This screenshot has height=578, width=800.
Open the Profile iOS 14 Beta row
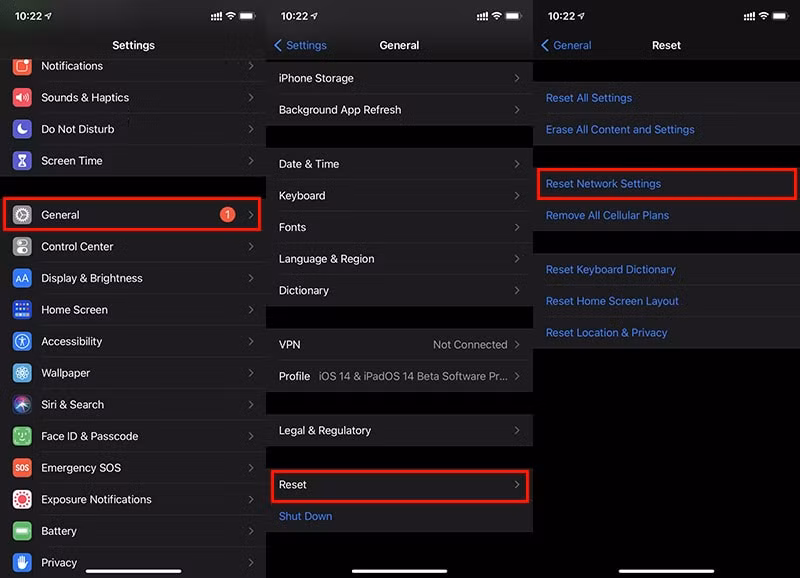(x=399, y=376)
